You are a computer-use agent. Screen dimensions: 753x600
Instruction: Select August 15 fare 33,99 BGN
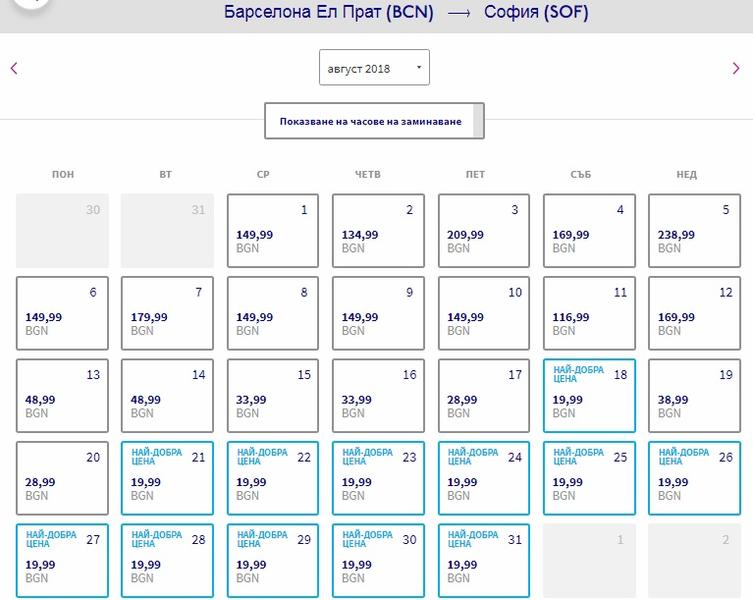tap(273, 396)
